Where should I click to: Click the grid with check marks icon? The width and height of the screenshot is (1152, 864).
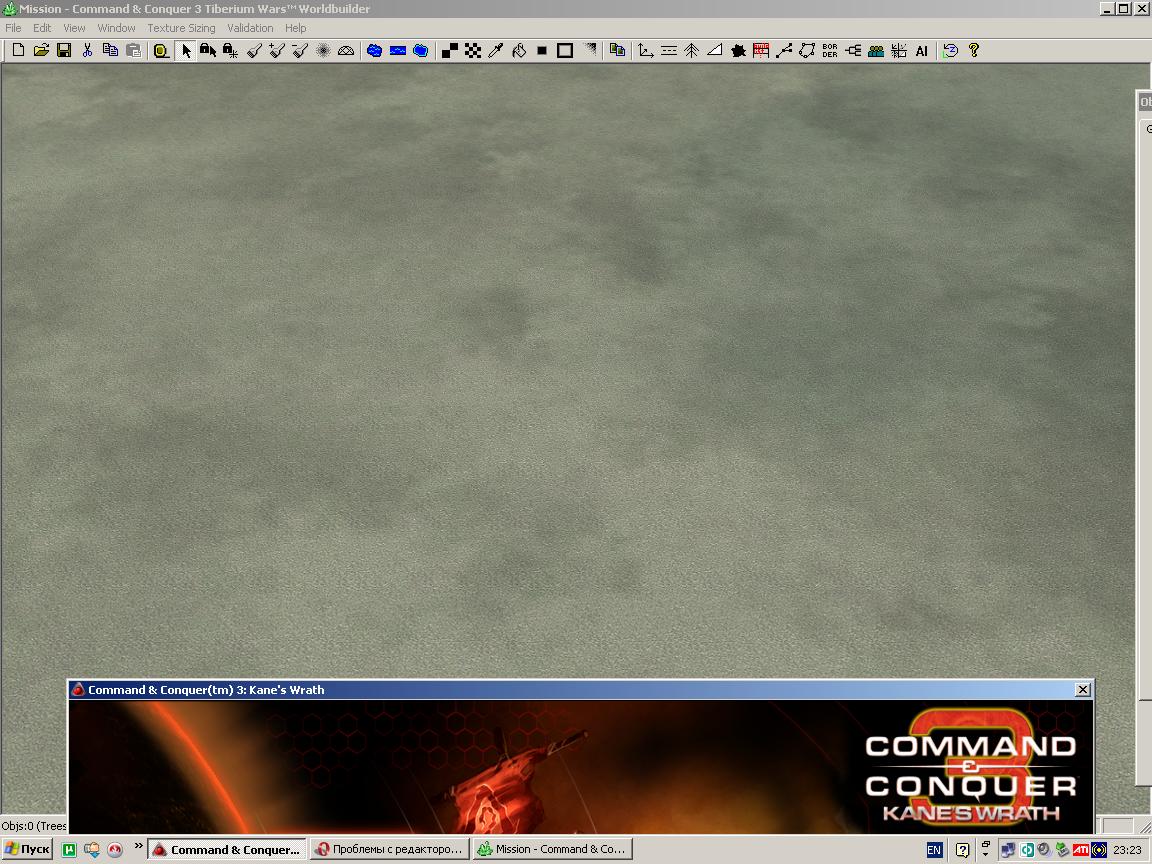coord(899,50)
